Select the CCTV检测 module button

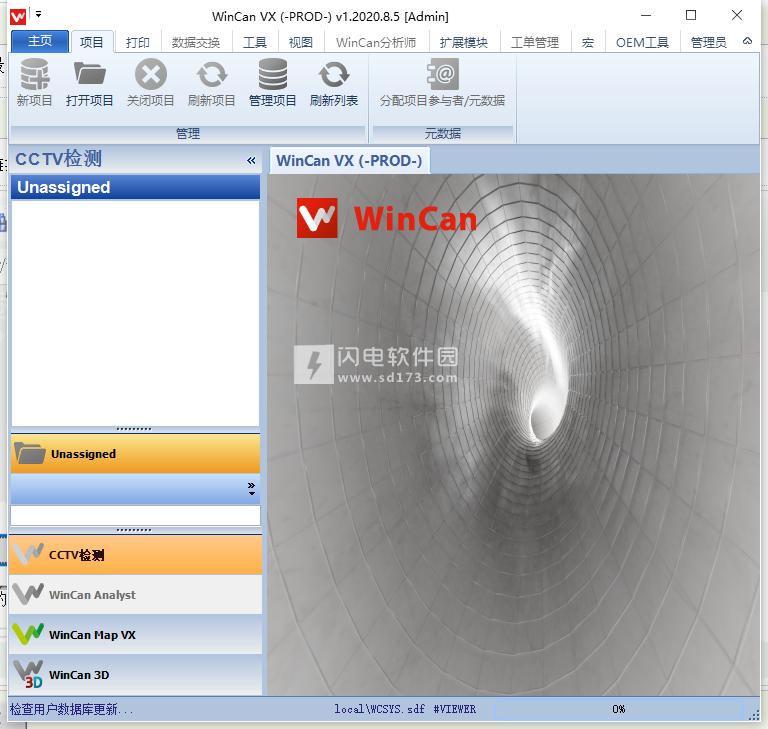coord(136,555)
